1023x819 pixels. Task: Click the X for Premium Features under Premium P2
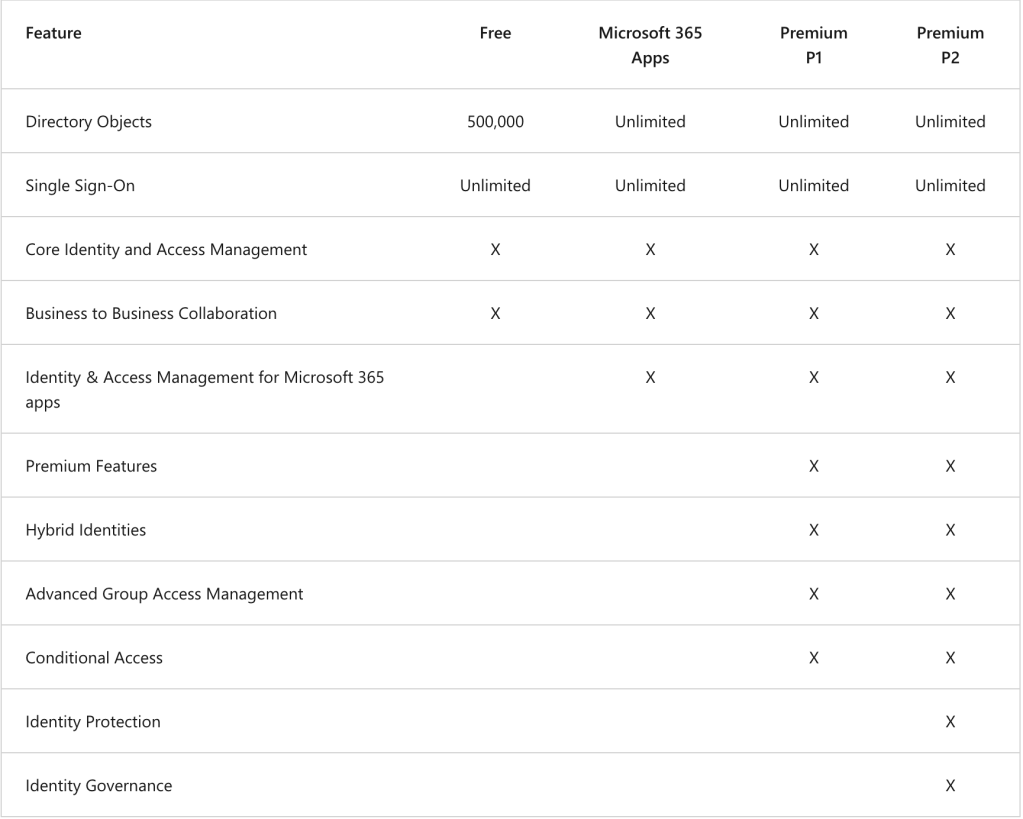coord(950,467)
